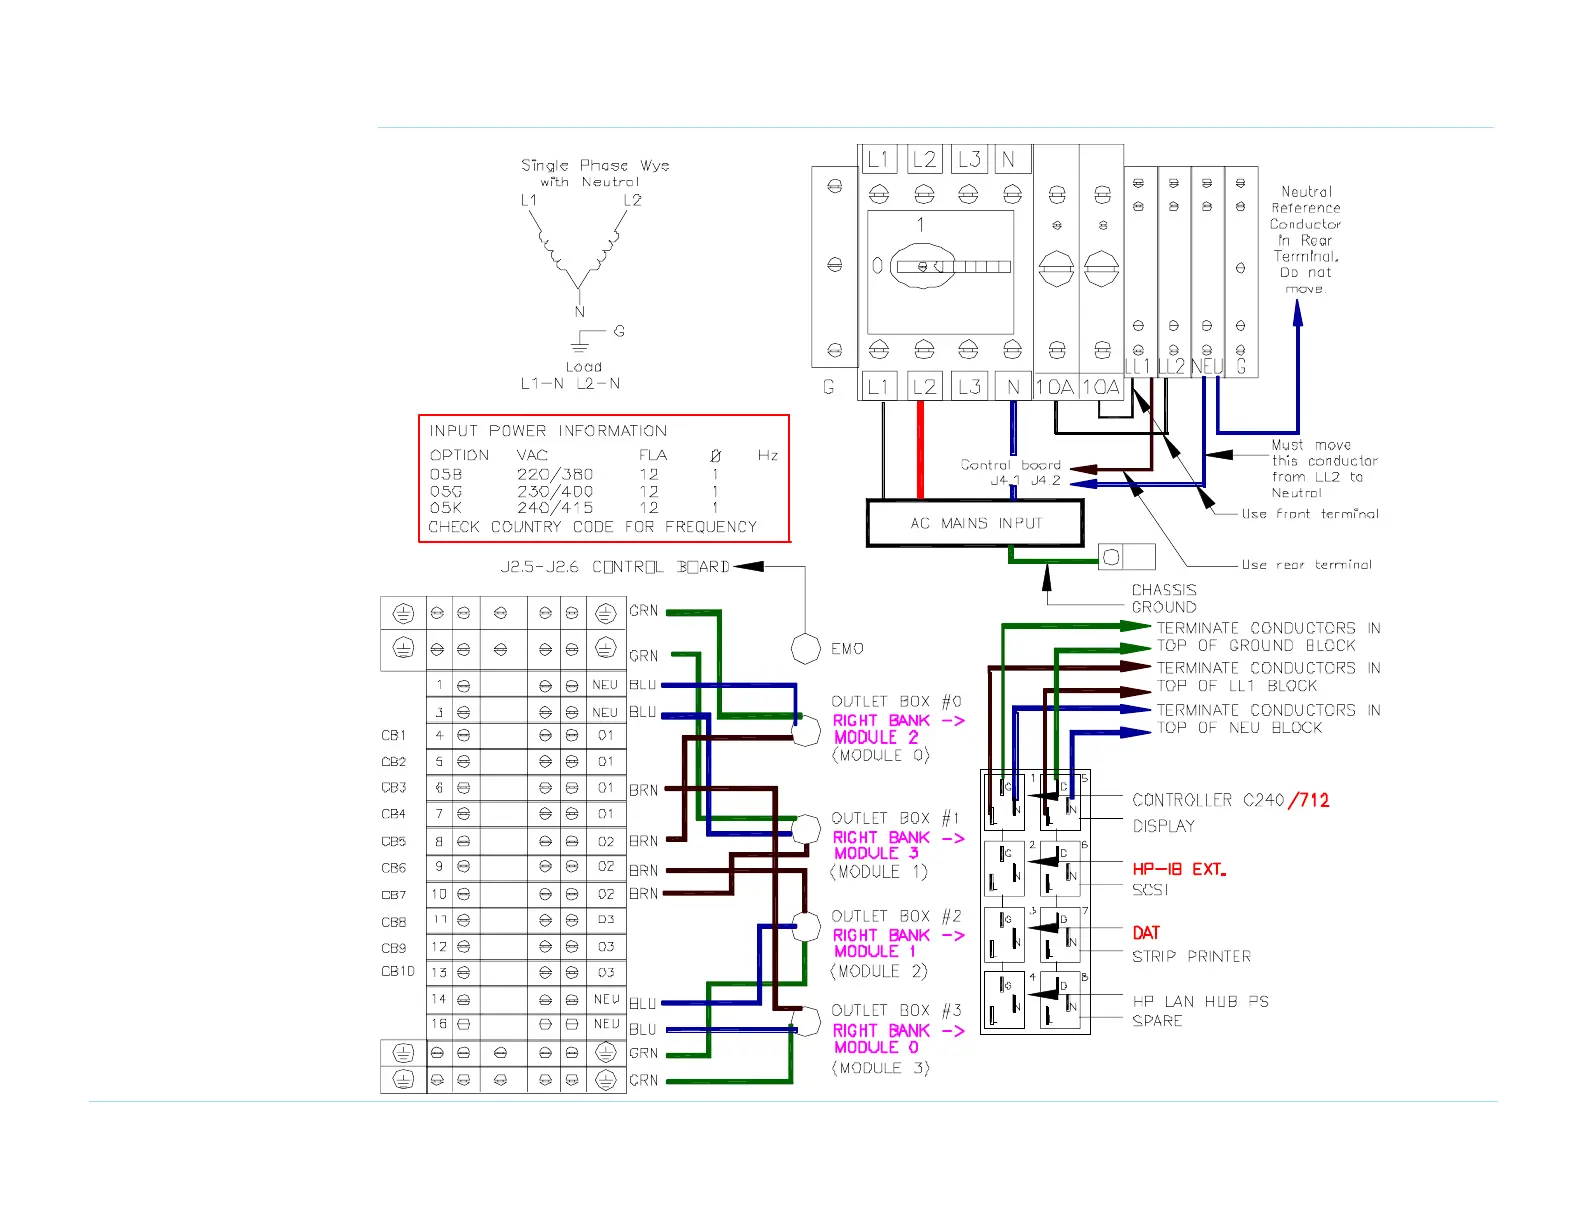The image size is (1584, 1224).
Task: Select outlet receptacle number 8
Action: coord(1060,1000)
